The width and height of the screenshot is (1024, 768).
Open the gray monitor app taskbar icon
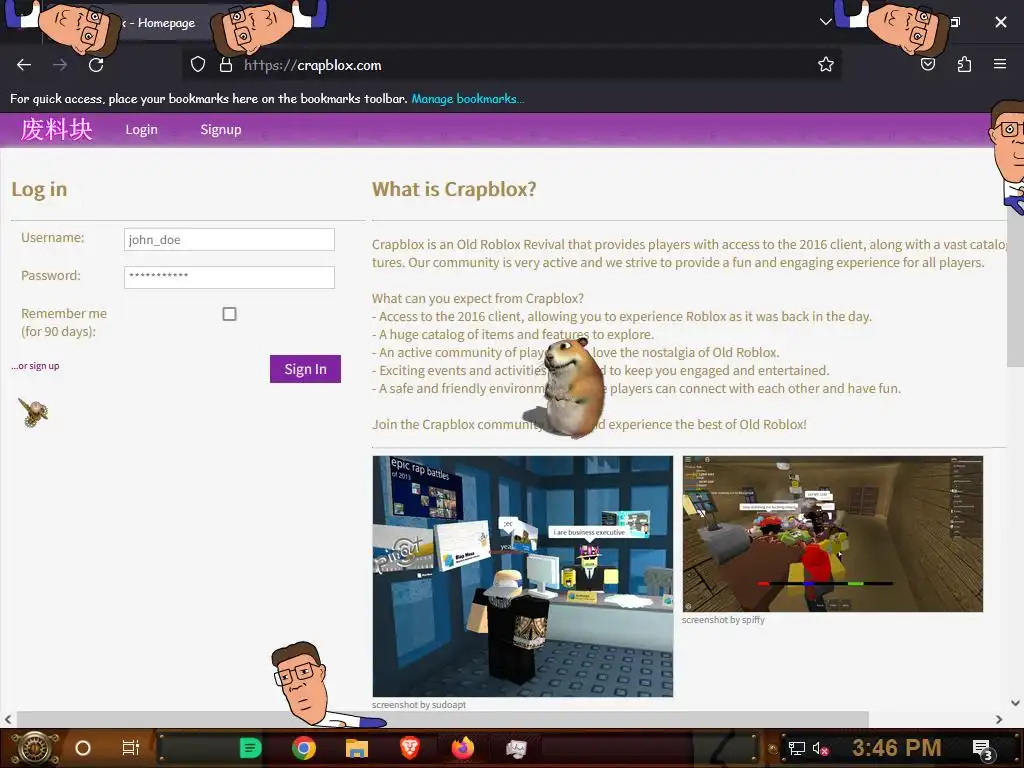point(516,748)
